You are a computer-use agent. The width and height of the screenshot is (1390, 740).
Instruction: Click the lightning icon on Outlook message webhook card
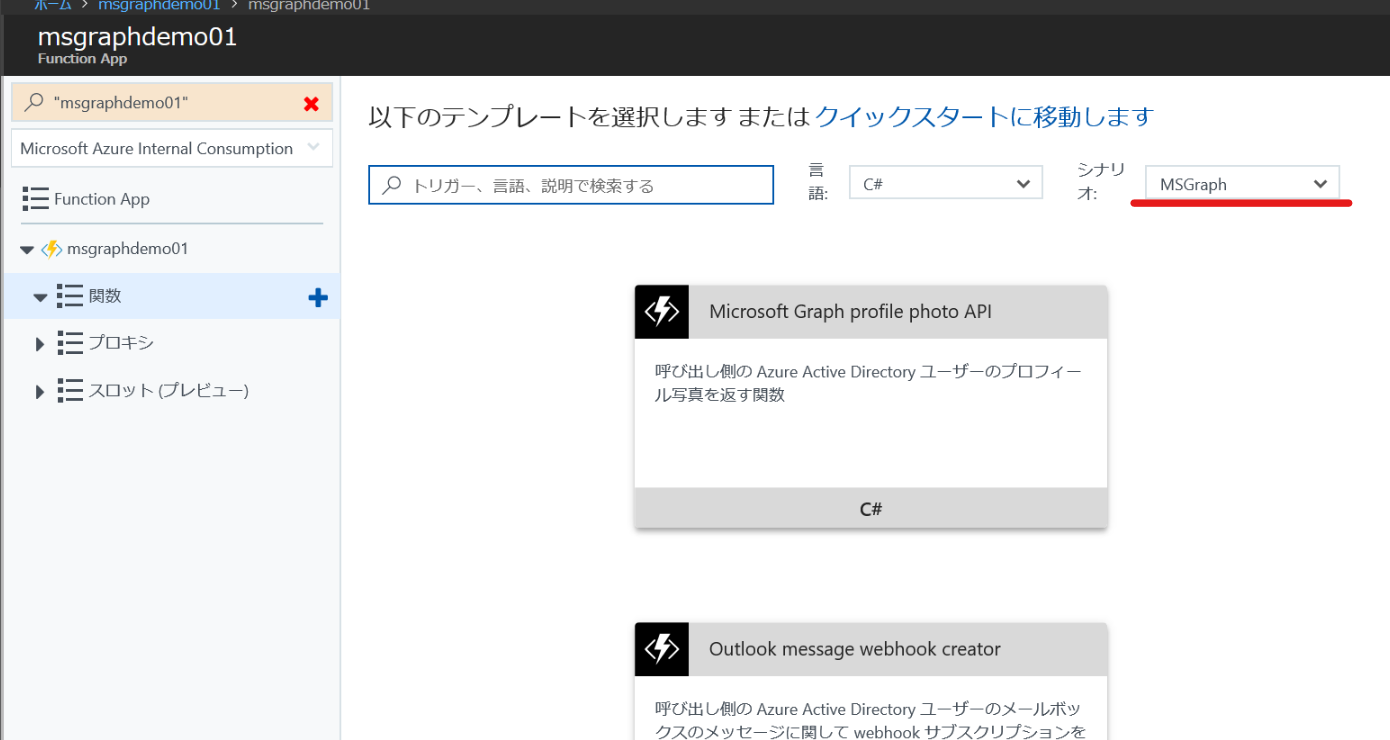[x=661, y=648]
